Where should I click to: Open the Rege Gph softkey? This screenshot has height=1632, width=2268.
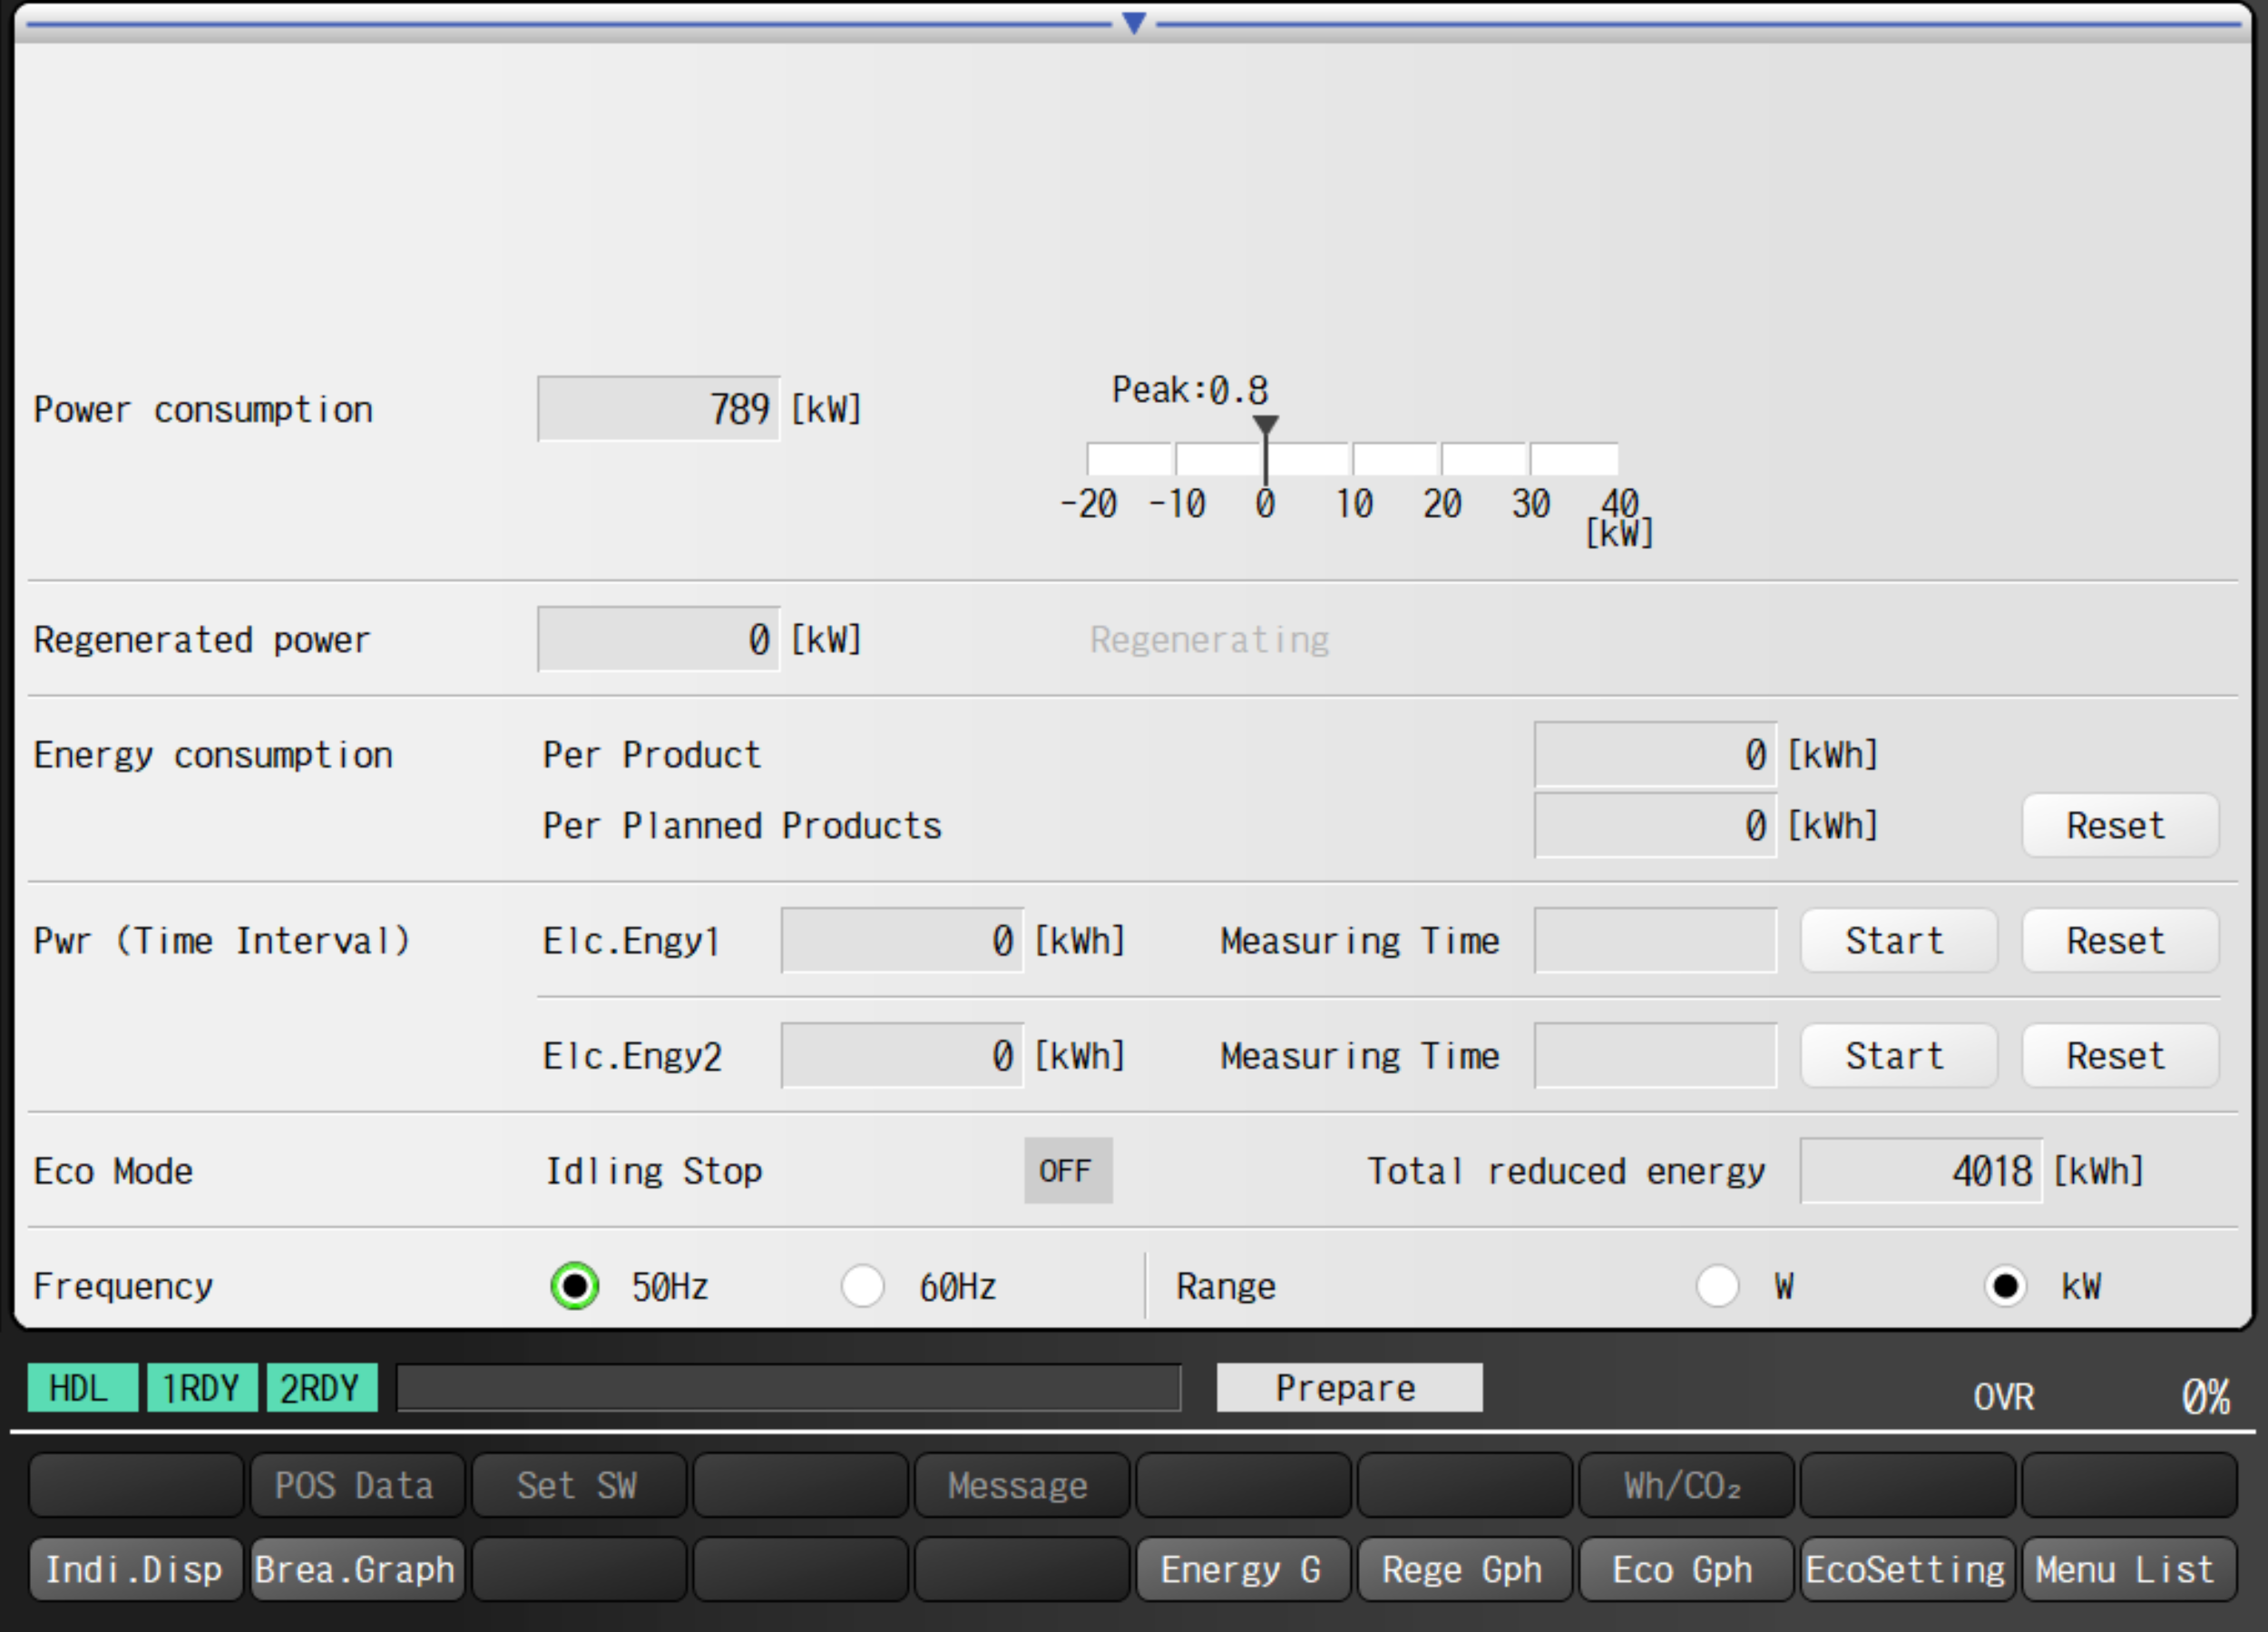(x=1463, y=1569)
